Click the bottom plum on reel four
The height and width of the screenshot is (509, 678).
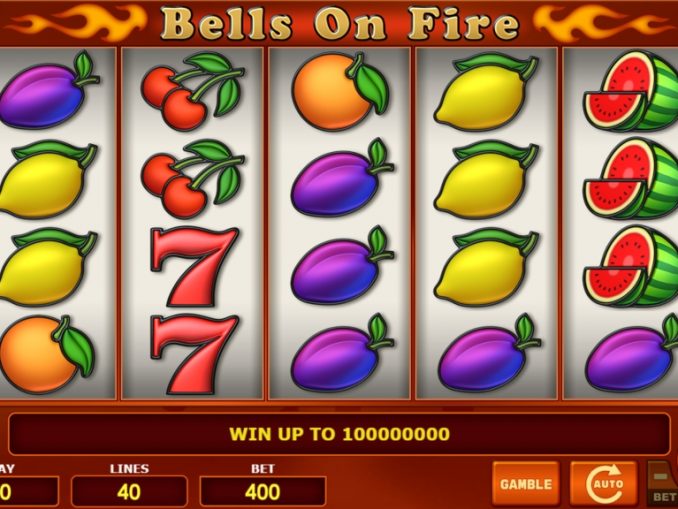489,353
